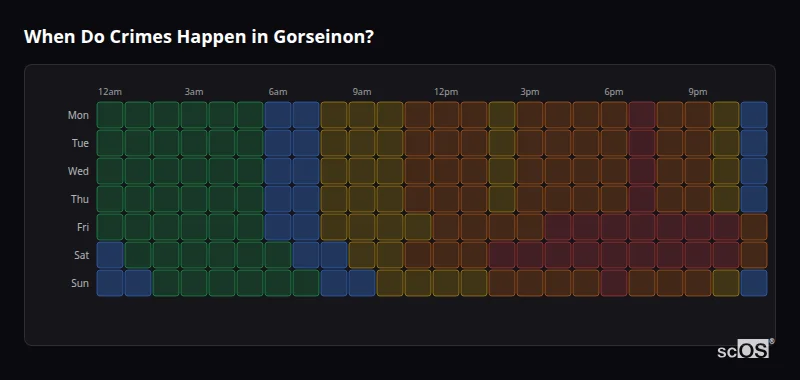Click the '12am' hour label

[x=110, y=92]
